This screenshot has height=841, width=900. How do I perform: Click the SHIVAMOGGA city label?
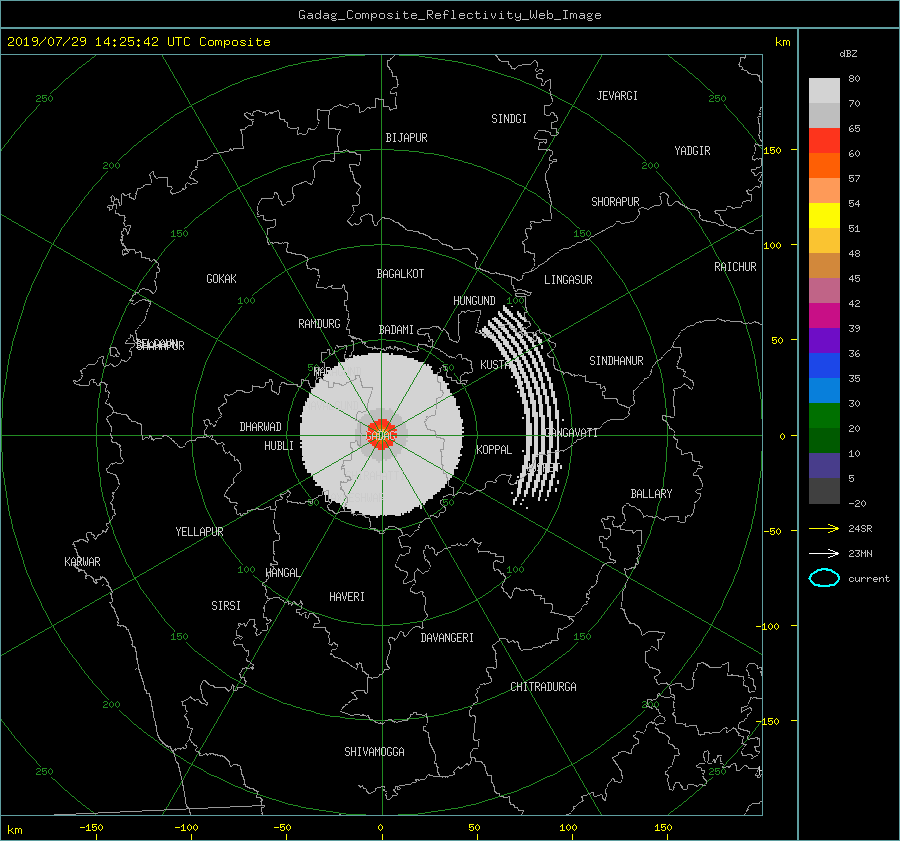point(374,752)
